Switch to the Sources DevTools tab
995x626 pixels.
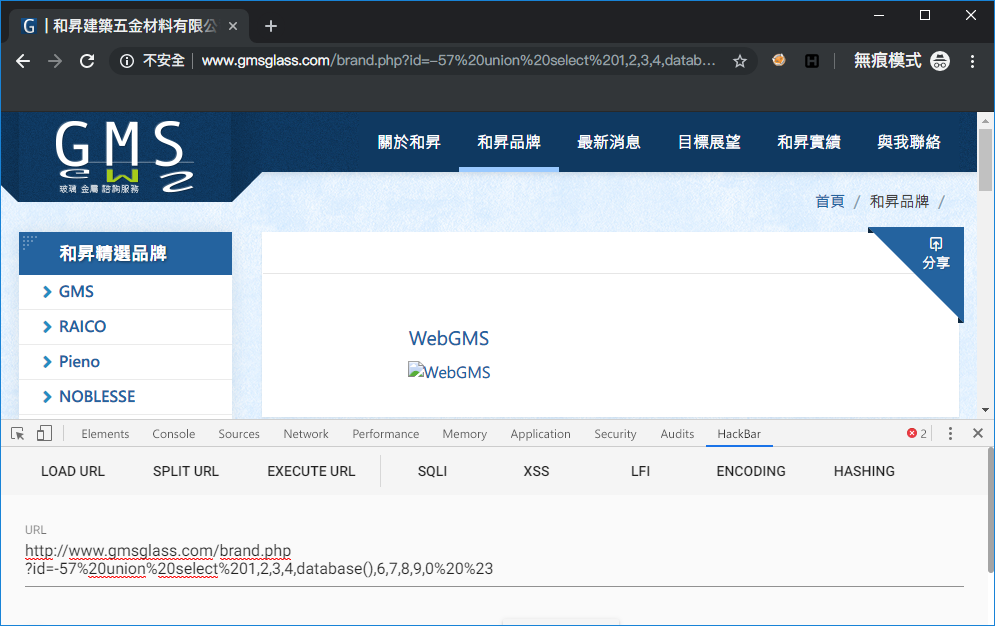(239, 434)
